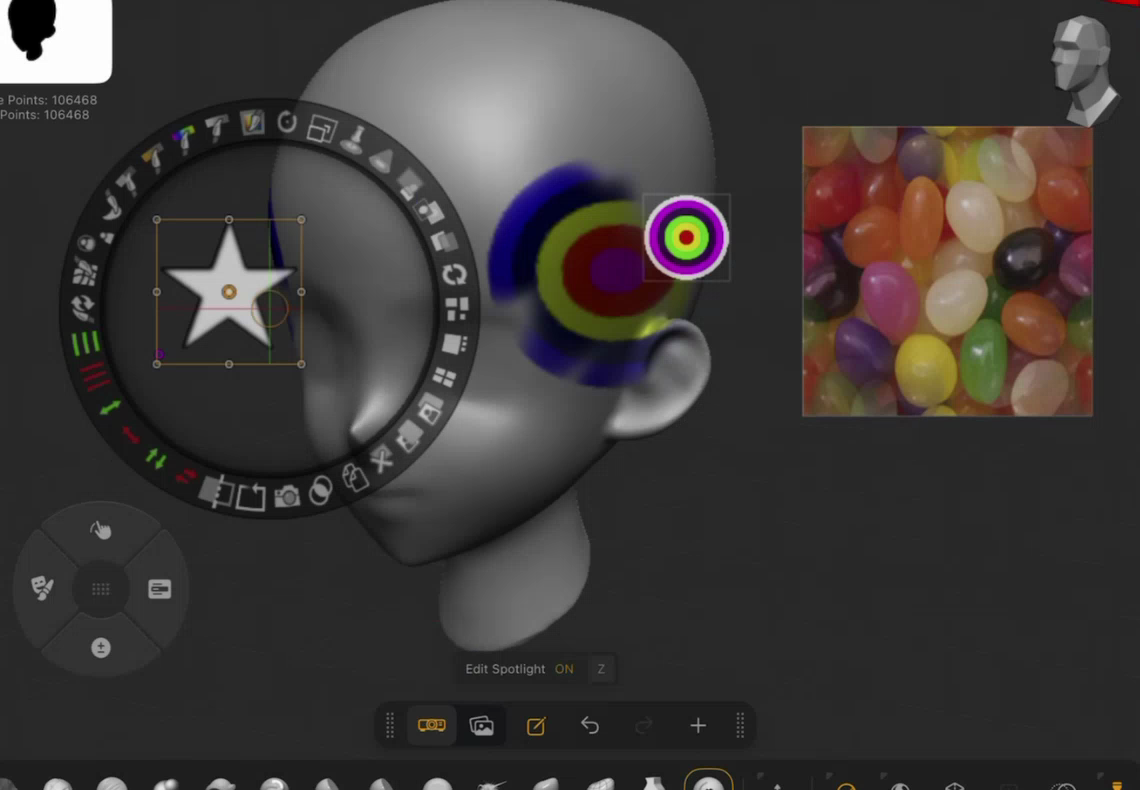Click the Snapshot camera icon on dial
The height and width of the screenshot is (790, 1140).
(287, 496)
